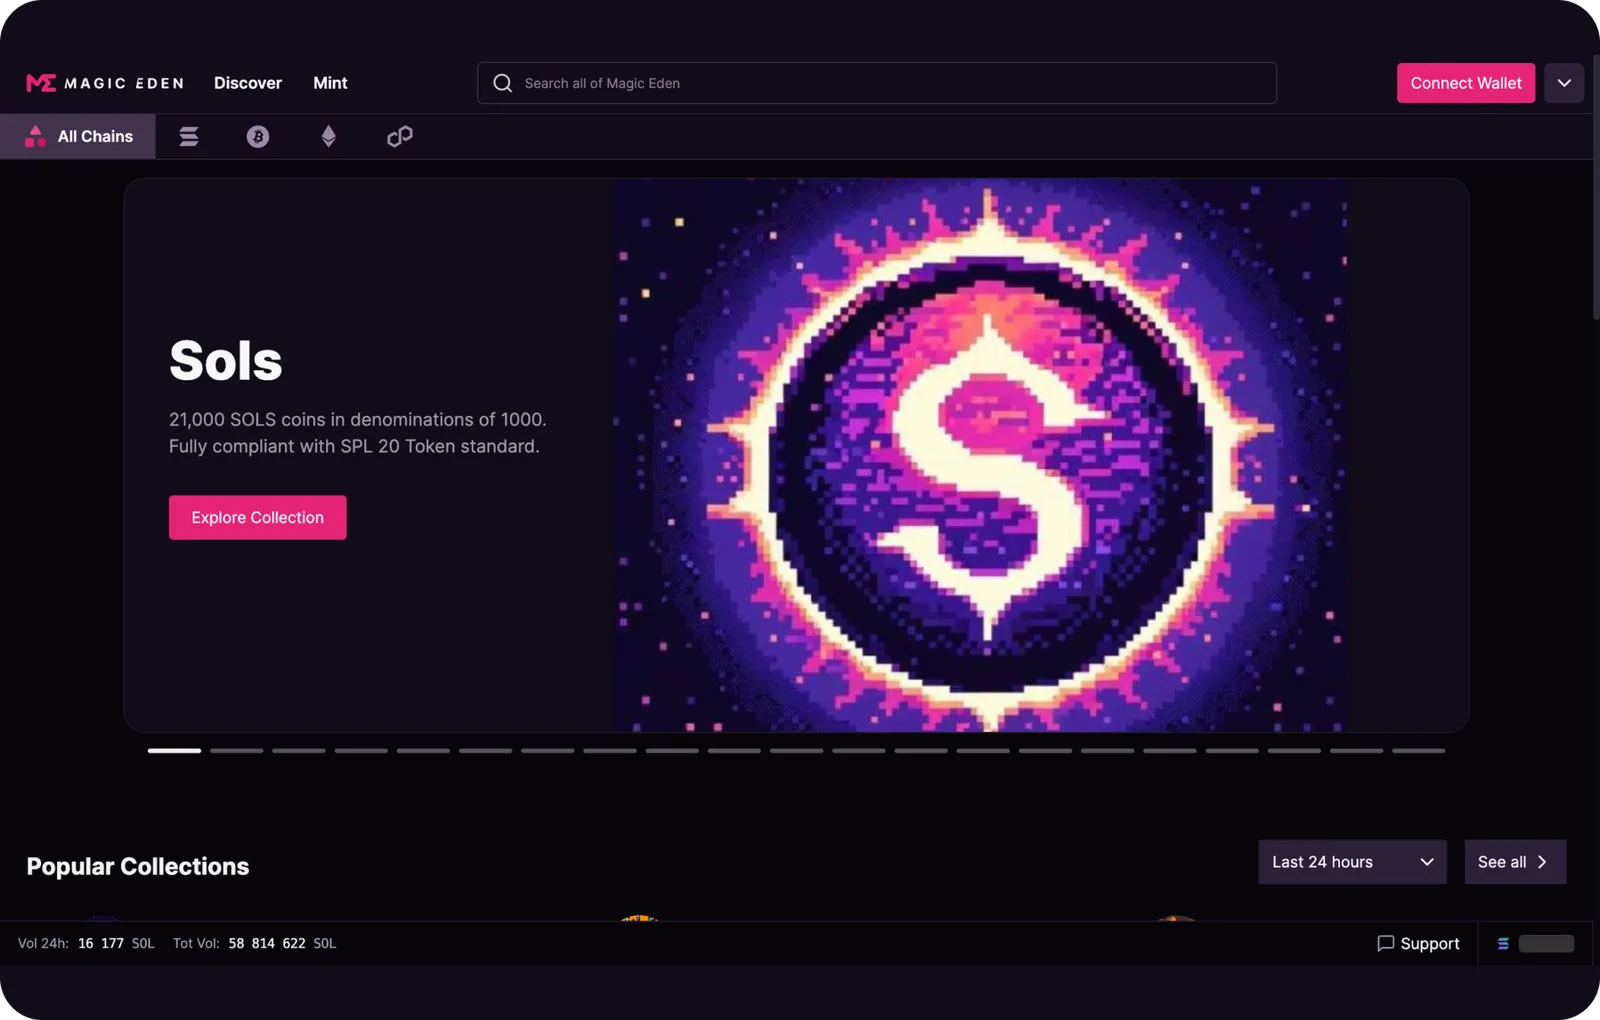Image resolution: width=1600 pixels, height=1020 pixels.
Task: Click the Vol 24h value 16 177
Action: point(101,943)
